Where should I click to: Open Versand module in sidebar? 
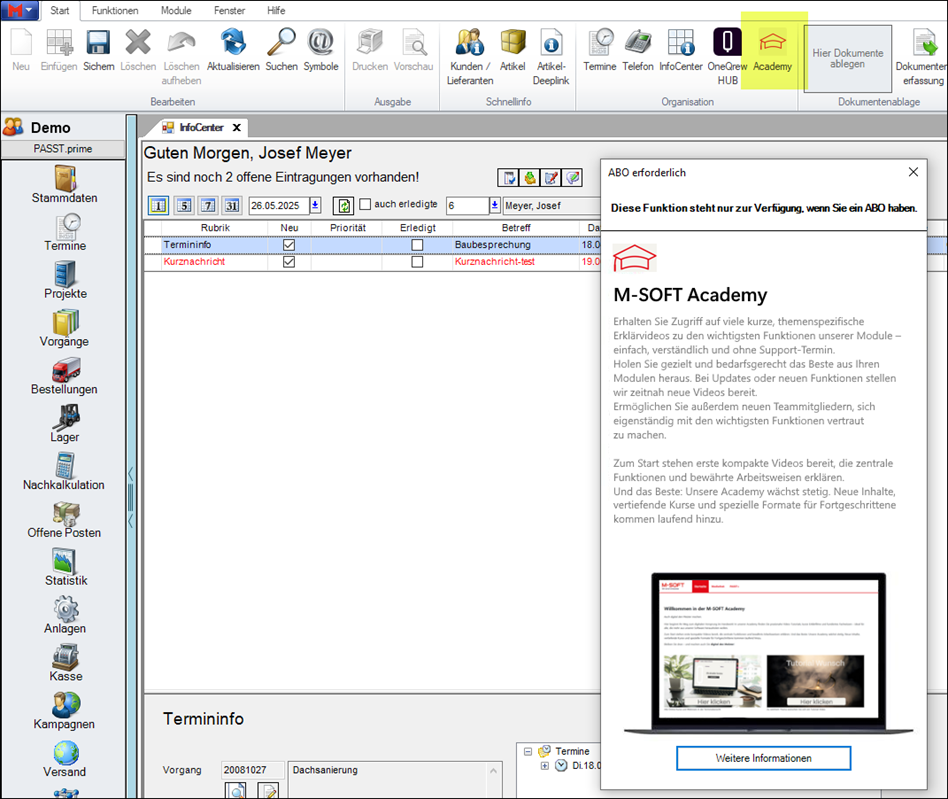tap(65, 758)
